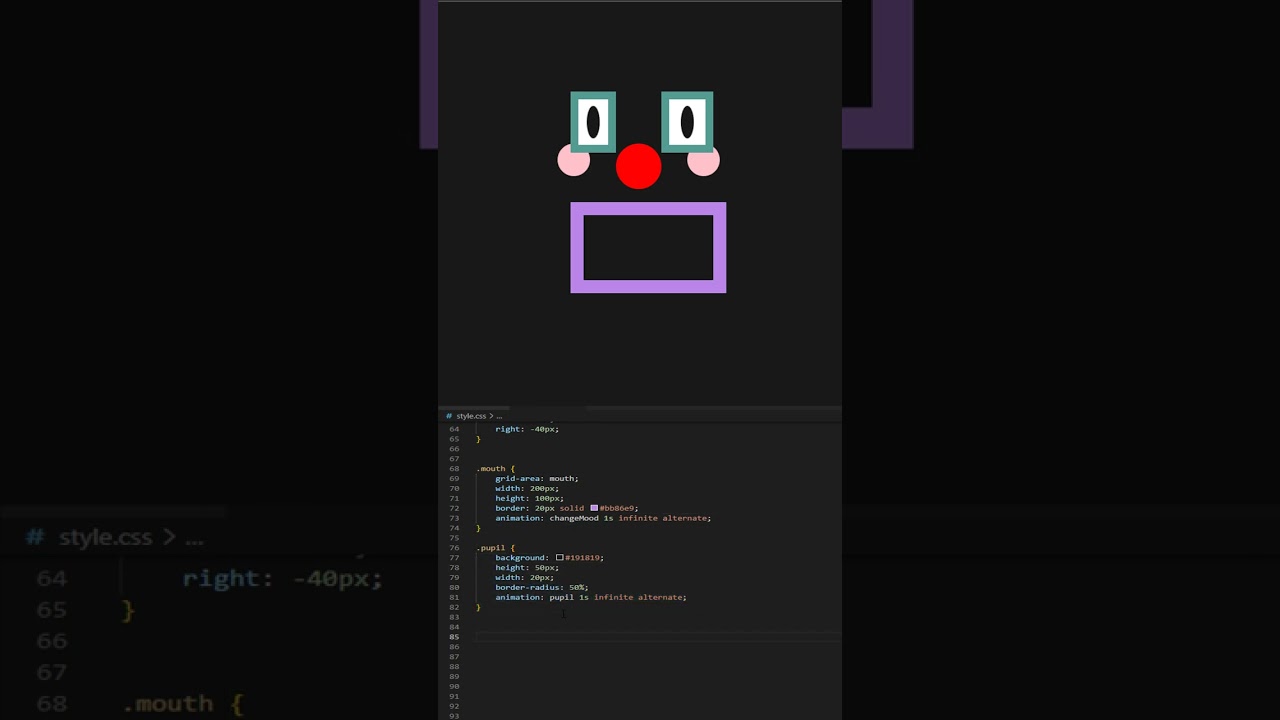Click line number 76 in the gutter
Viewport: 1280px width, 720px height.
(454, 548)
